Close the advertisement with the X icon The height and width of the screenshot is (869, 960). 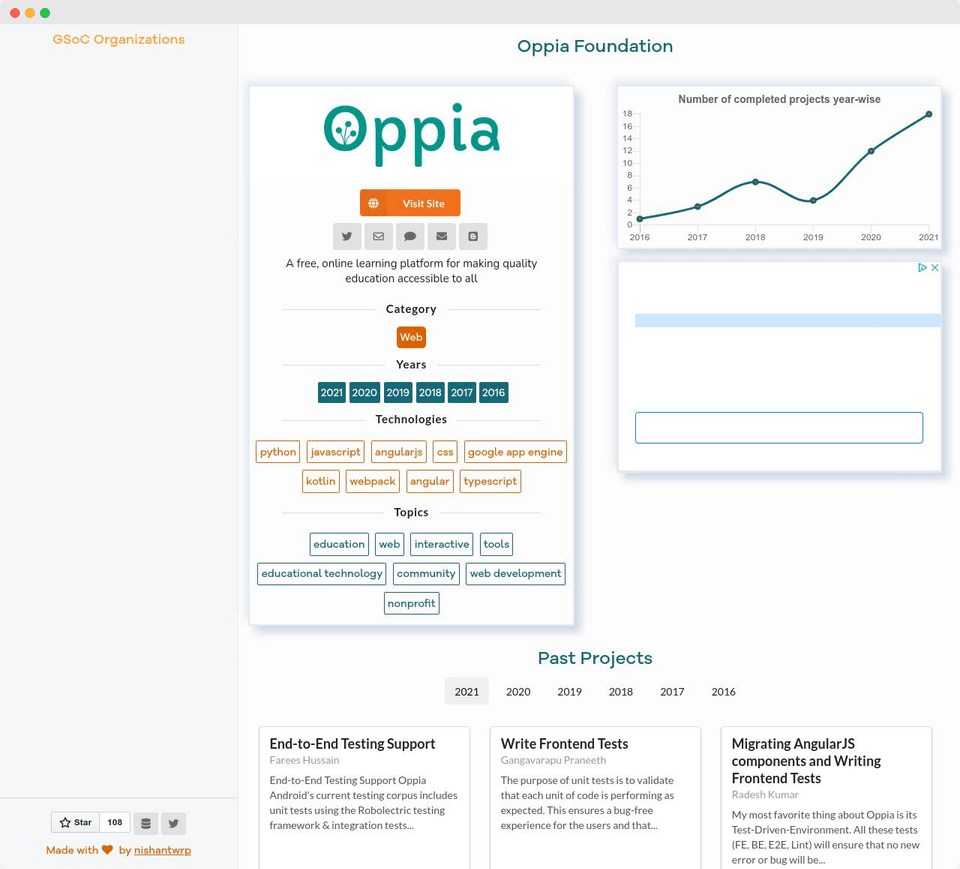click(x=935, y=268)
